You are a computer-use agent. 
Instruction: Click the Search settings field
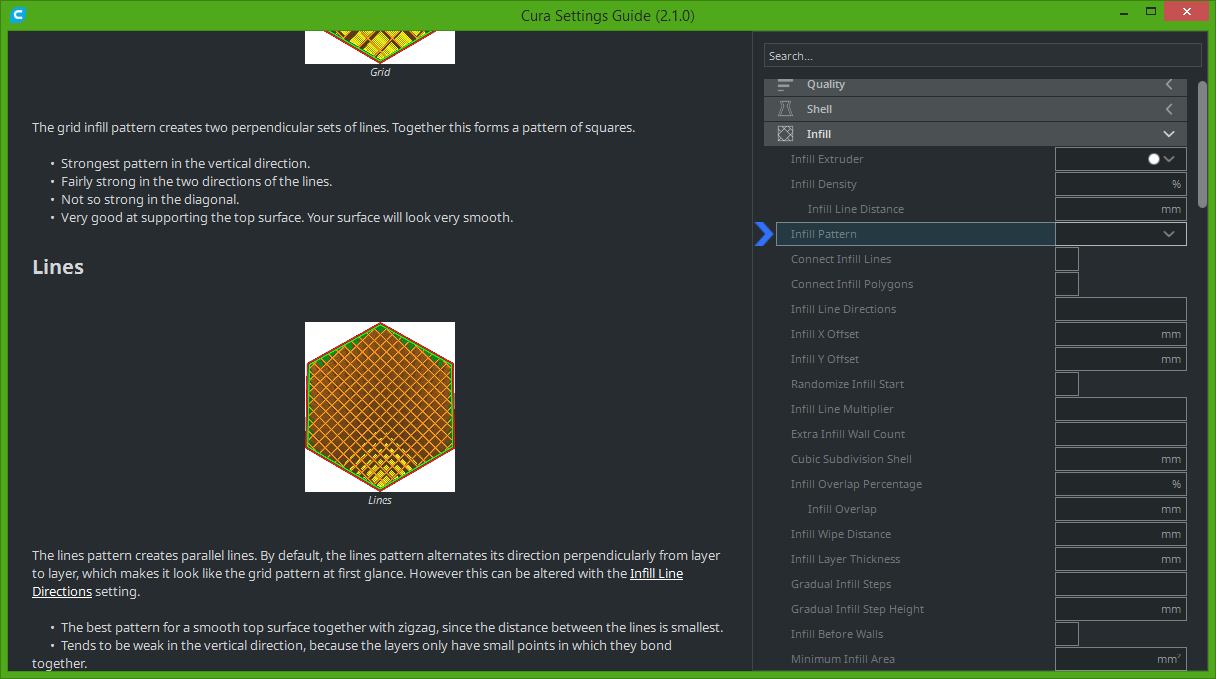point(982,55)
